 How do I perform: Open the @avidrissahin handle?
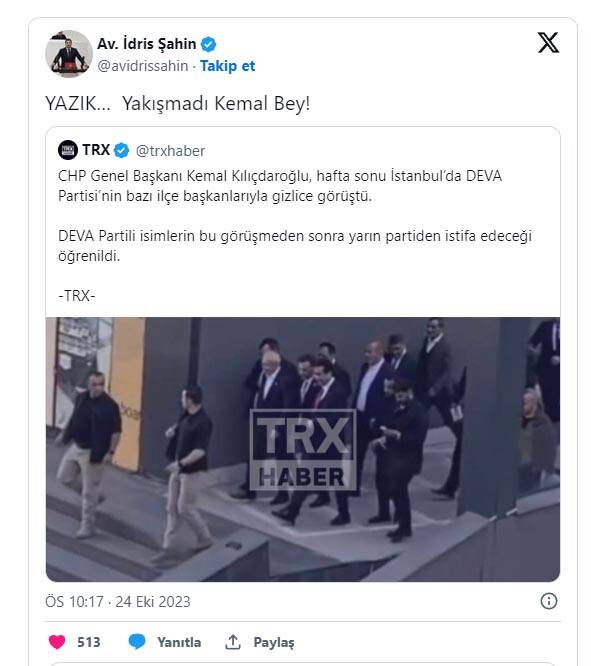pos(143,66)
